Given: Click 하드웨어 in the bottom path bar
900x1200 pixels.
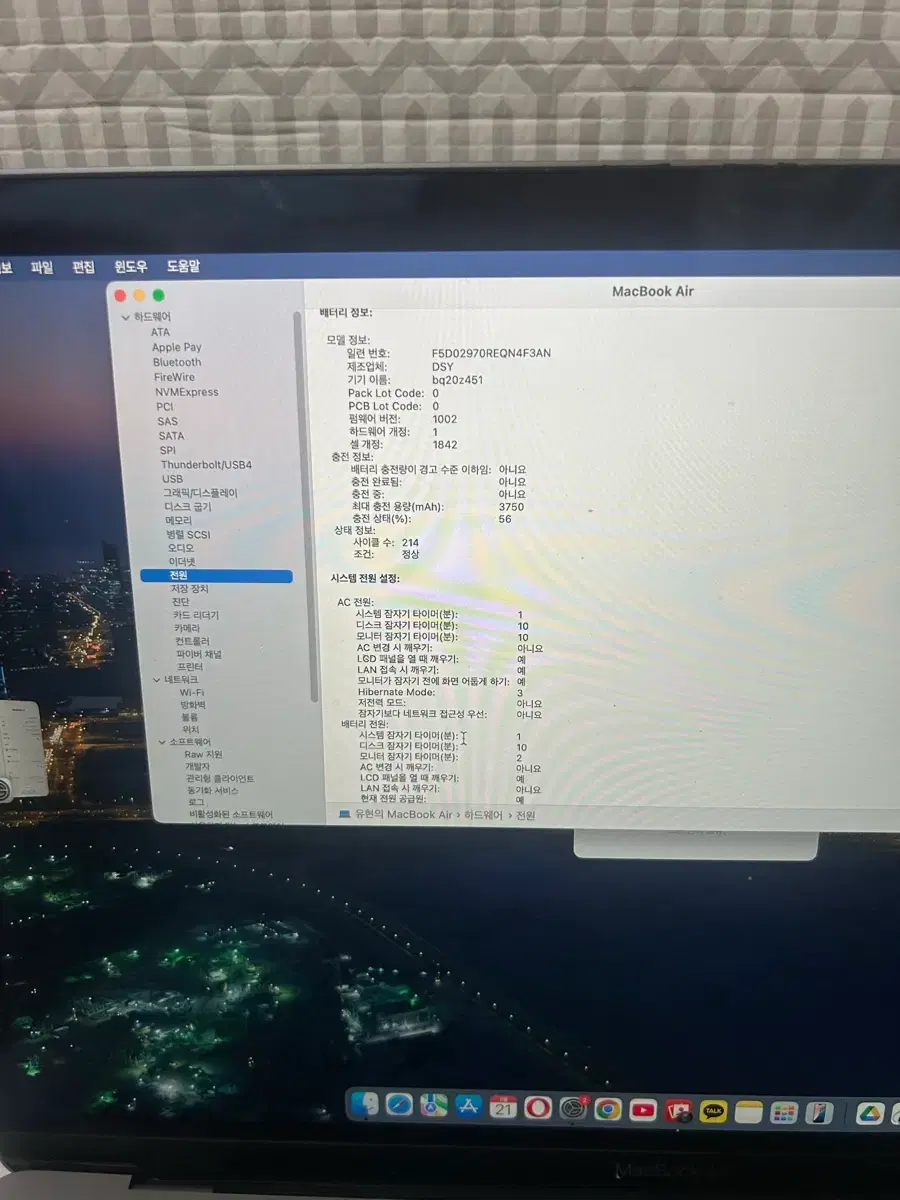Looking at the screenshot, I should (480, 815).
